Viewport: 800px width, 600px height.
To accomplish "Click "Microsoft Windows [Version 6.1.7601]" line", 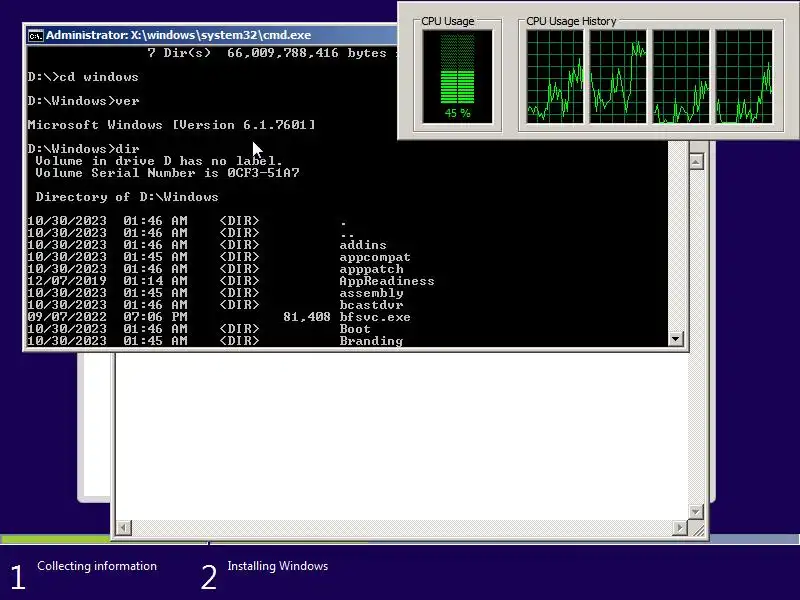I will pos(171,125).
